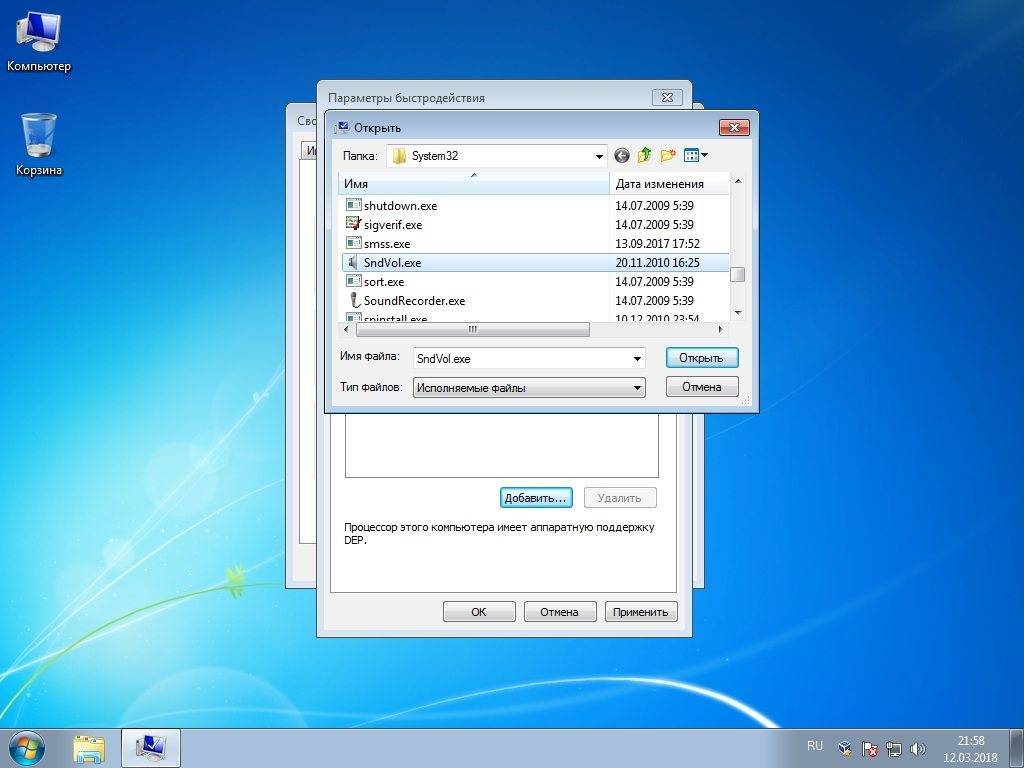Create a new folder icon
This screenshot has width=1024, height=768.
[x=668, y=155]
